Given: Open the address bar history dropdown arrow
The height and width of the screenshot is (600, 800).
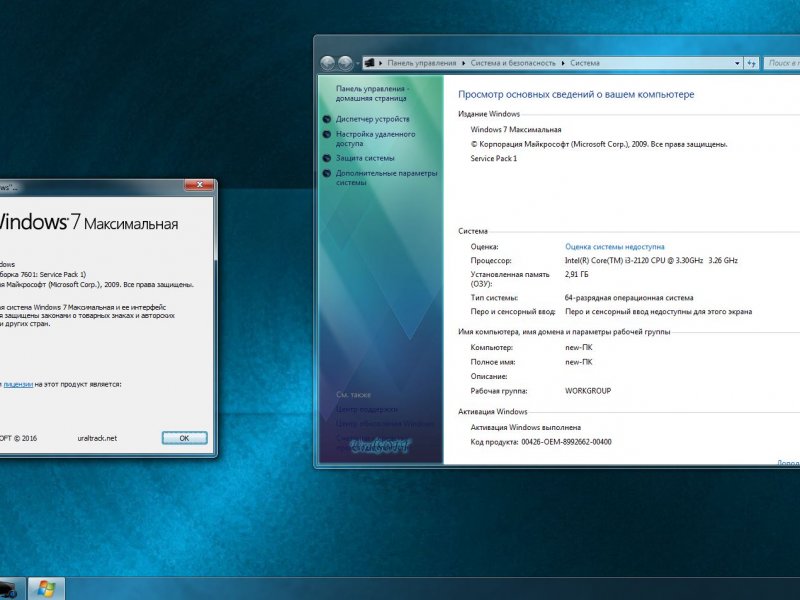Looking at the screenshot, I should tap(737, 63).
